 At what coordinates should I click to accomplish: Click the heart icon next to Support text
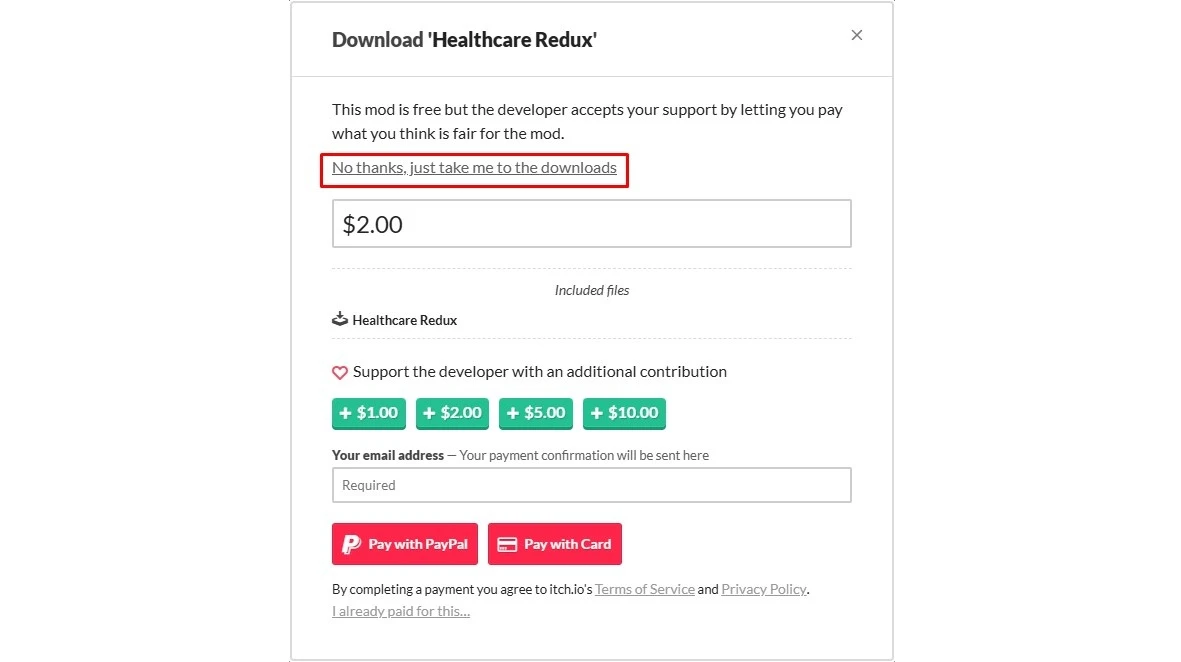(x=340, y=372)
